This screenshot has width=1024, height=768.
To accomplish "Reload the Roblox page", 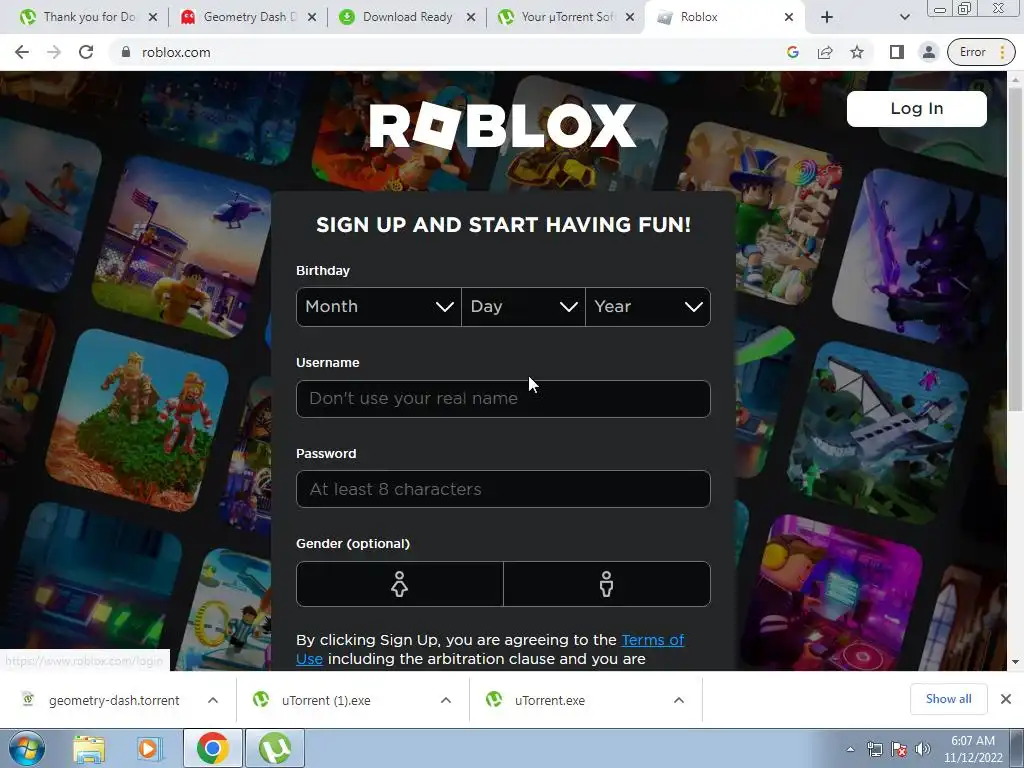I will tap(86, 52).
